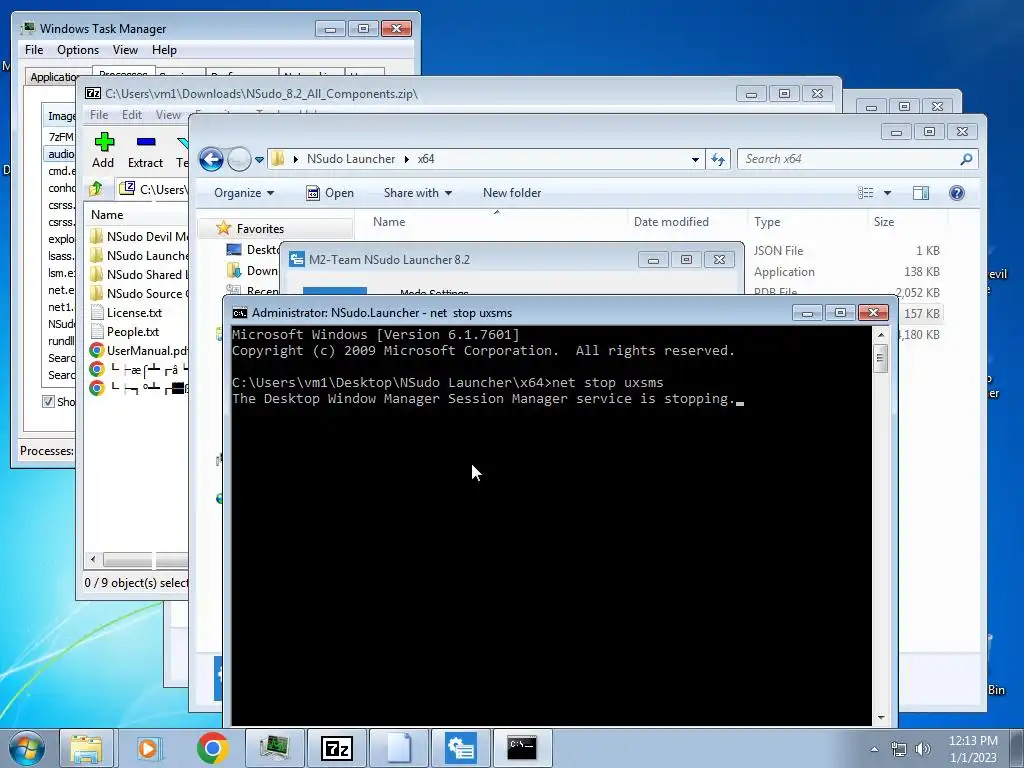Viewport: 1024px width, 768px height.
Task: Open the Organize dropdown
Action: [x=244, y=193]
